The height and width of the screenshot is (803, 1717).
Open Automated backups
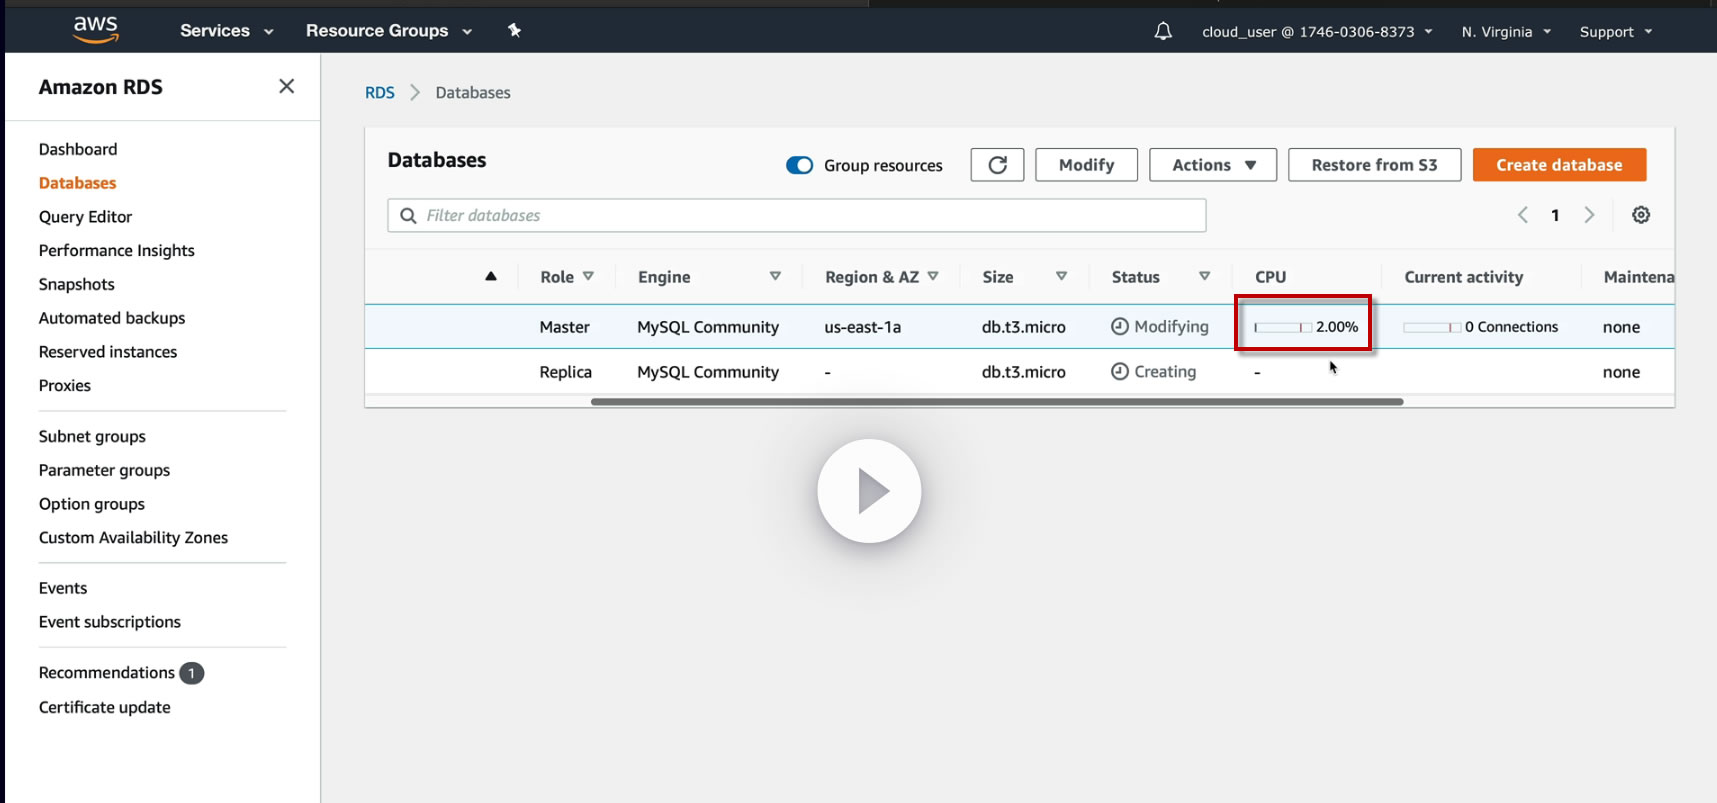tap(112, 318)
